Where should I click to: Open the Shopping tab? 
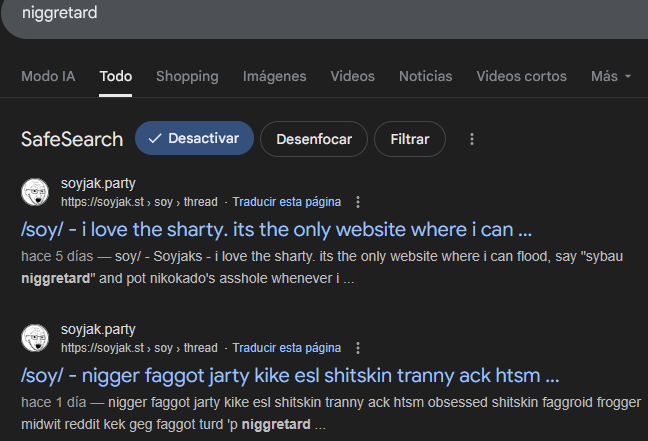[187, 76]
